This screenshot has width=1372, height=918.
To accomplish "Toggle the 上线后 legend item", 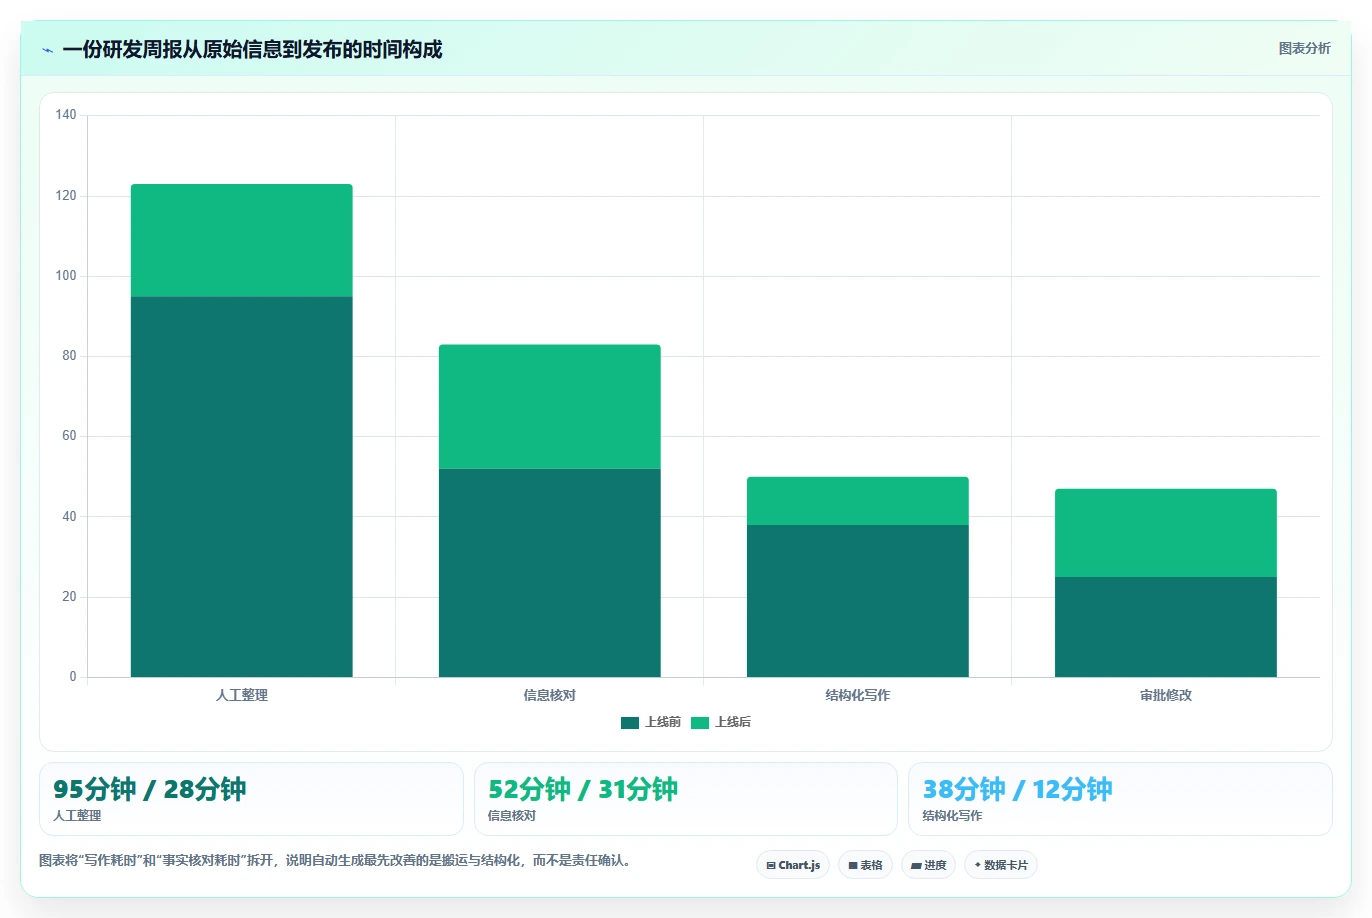I will tap(721, 722).
